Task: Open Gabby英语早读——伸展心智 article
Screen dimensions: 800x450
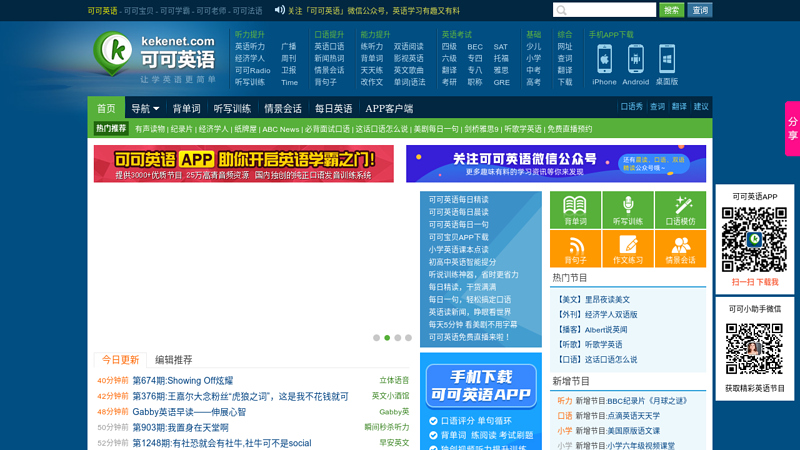Action: coord(189,412)
